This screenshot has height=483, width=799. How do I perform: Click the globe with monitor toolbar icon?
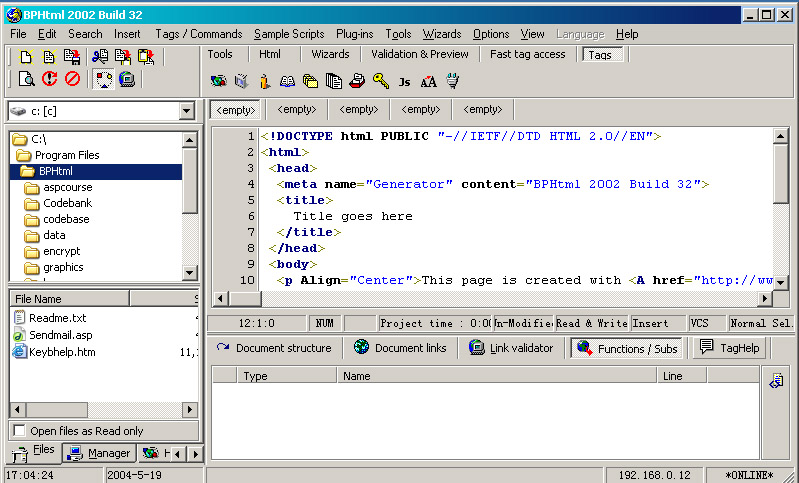[126, 79]
